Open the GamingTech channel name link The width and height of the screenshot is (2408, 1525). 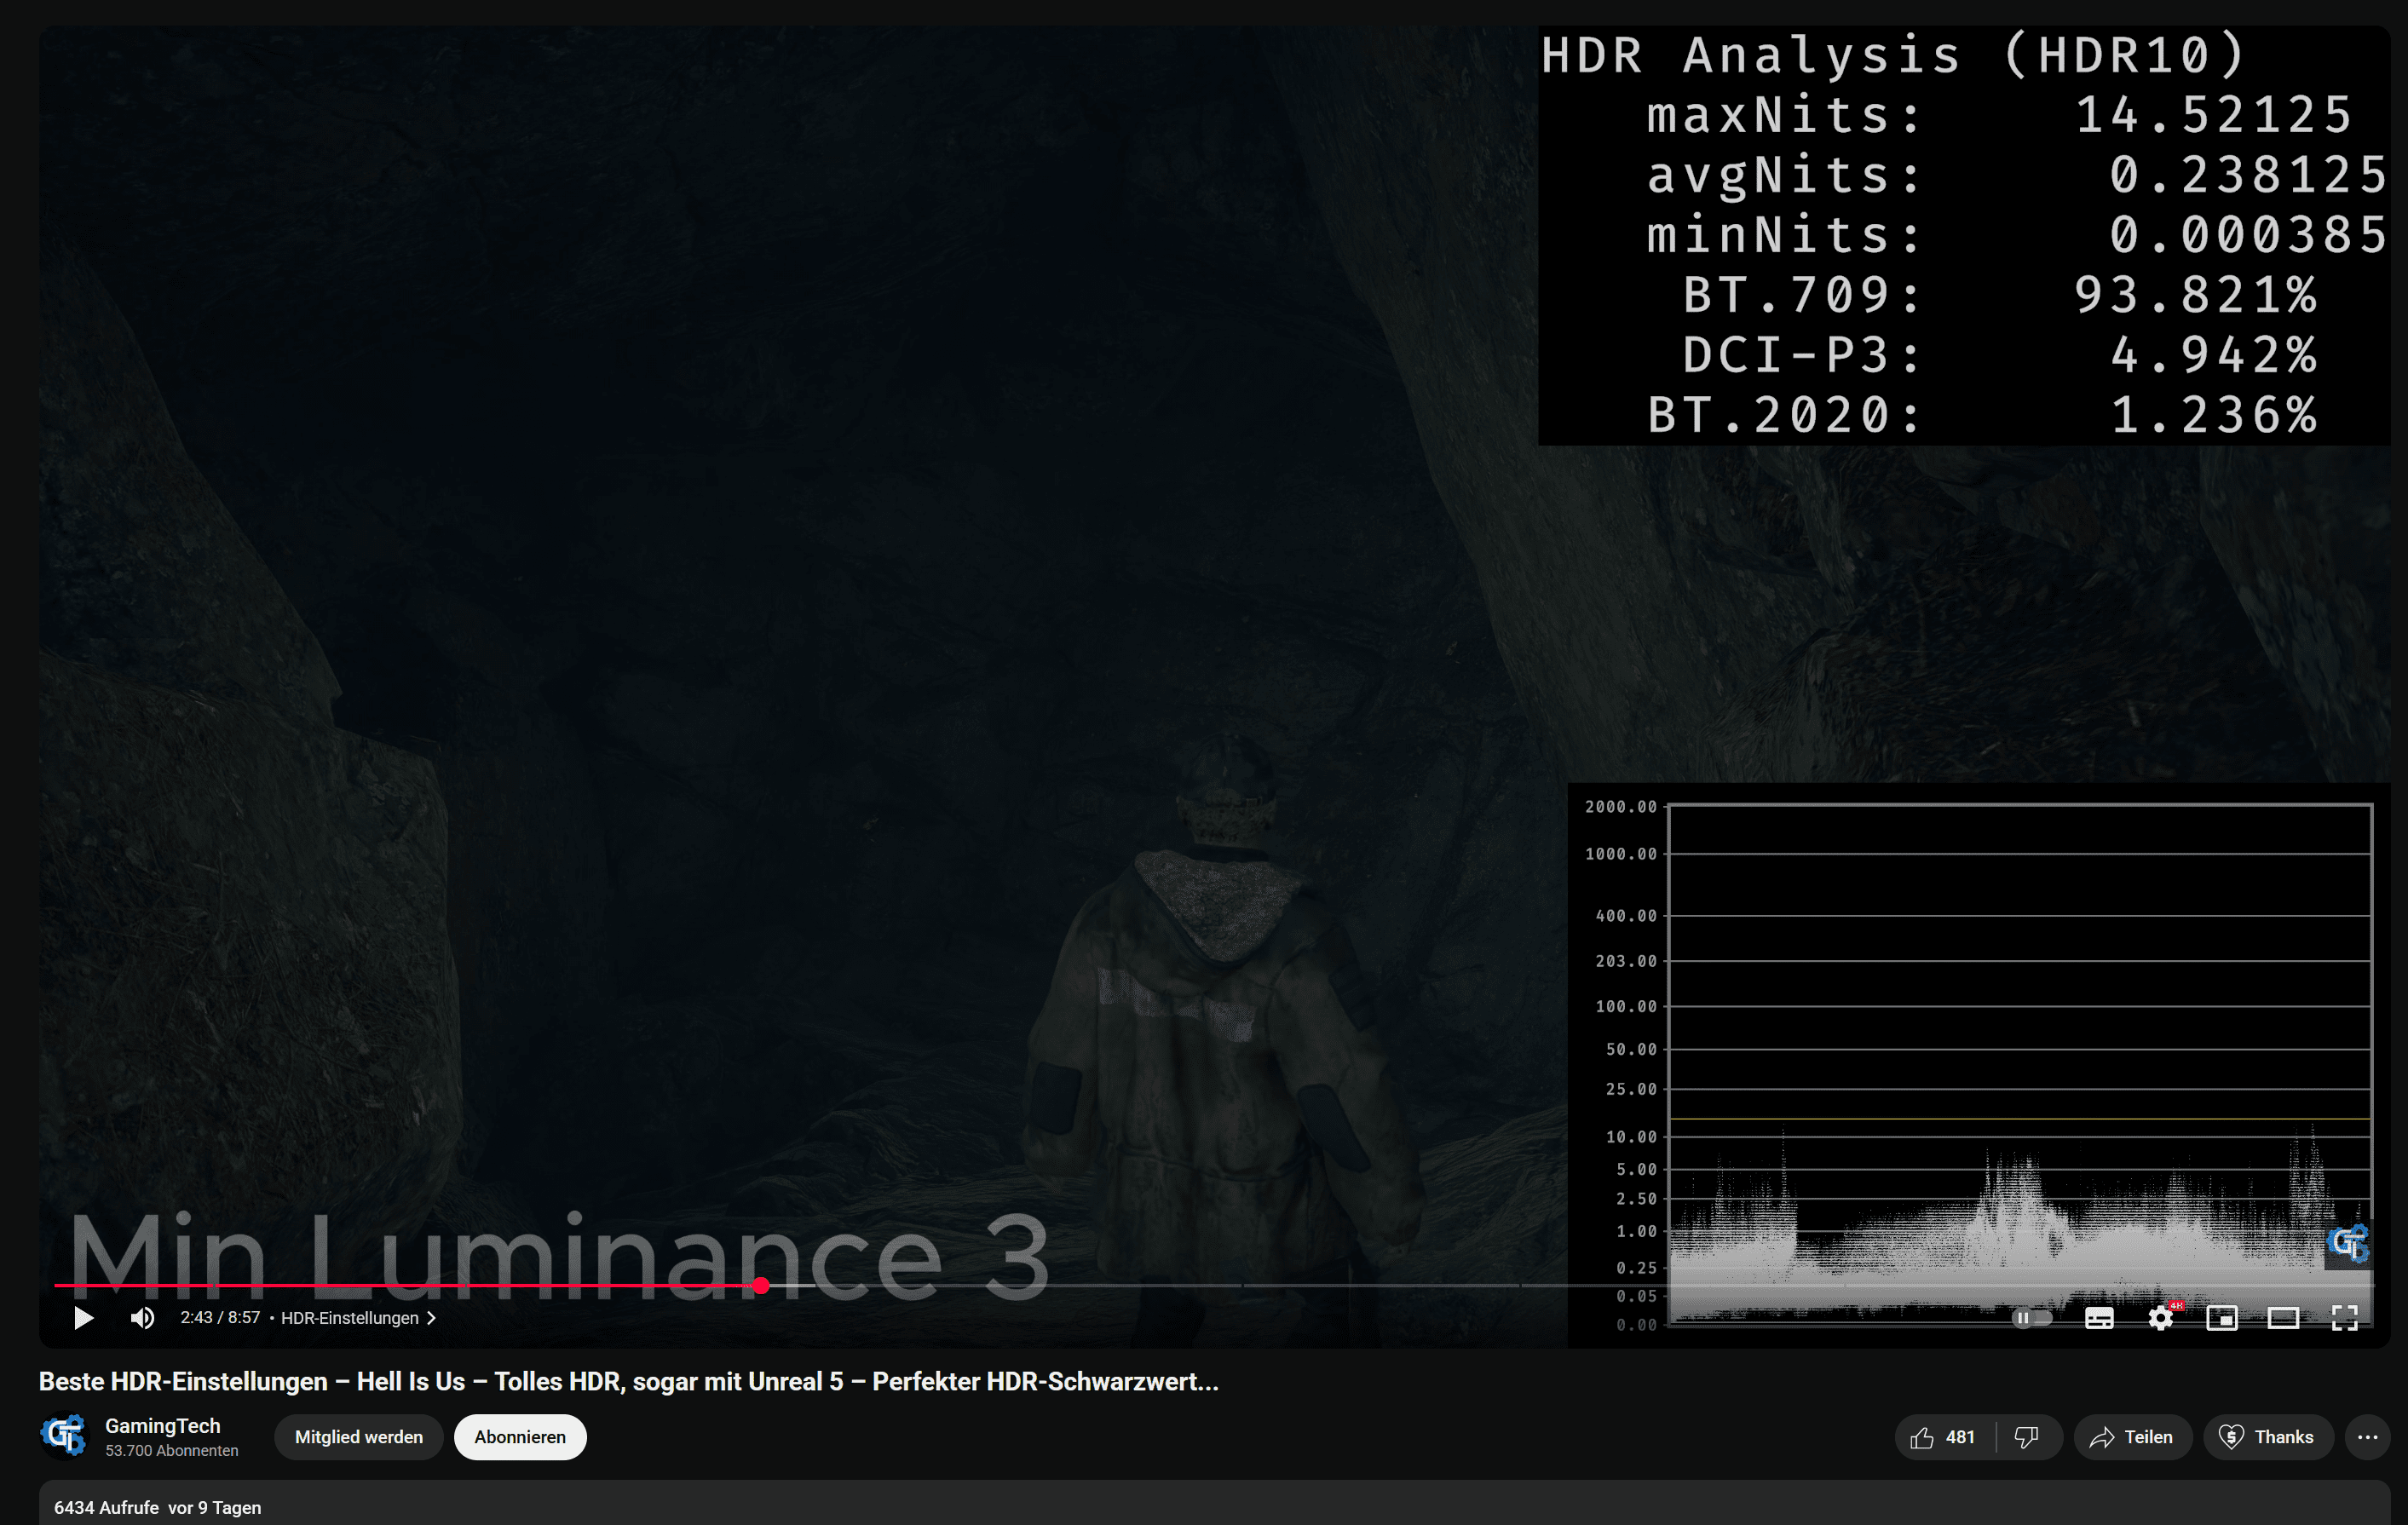coord(162,1426)
